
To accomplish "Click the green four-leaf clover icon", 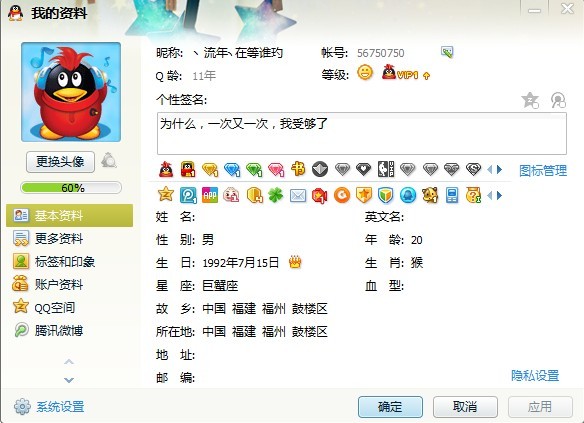I will click(x=276, y=195).
